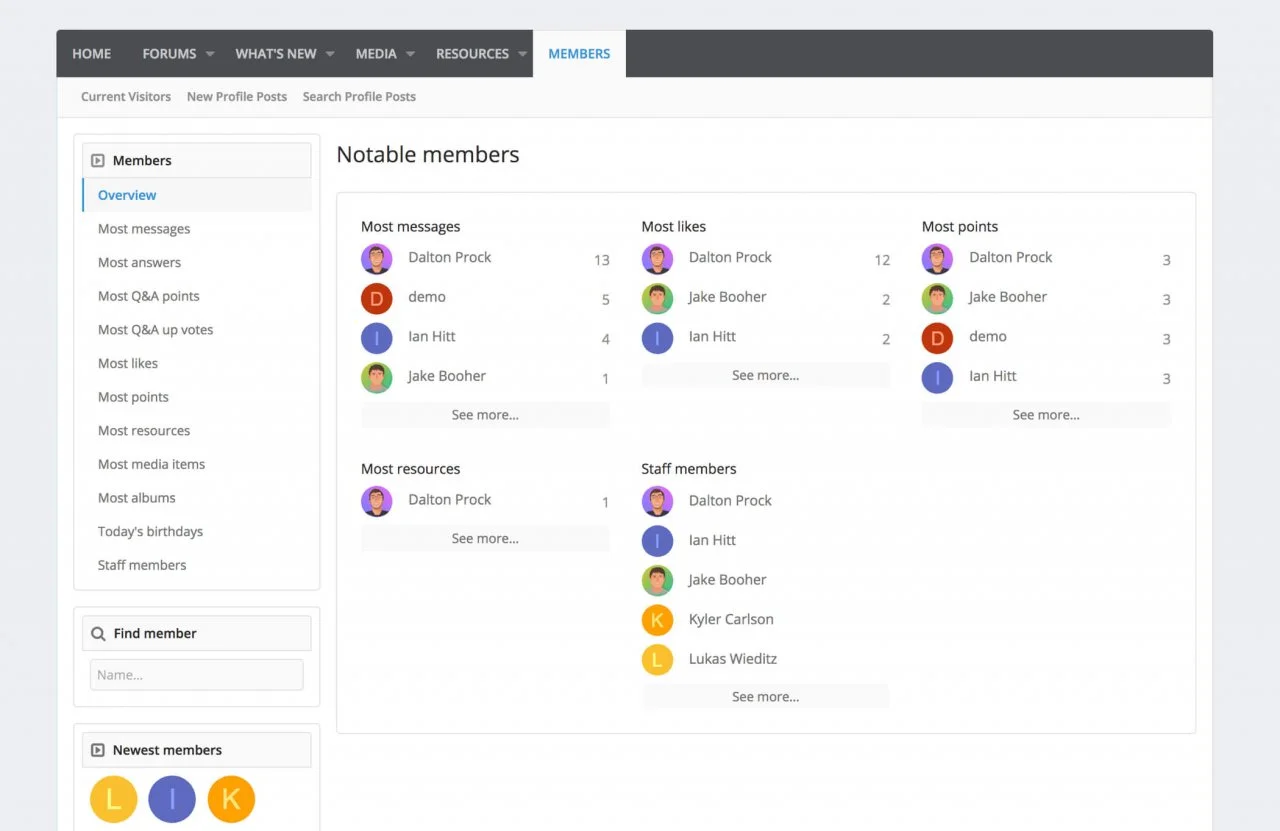Click the magnifier icon beside Find member
This screenshot has width=1280, height=831.
click(98, 634)
